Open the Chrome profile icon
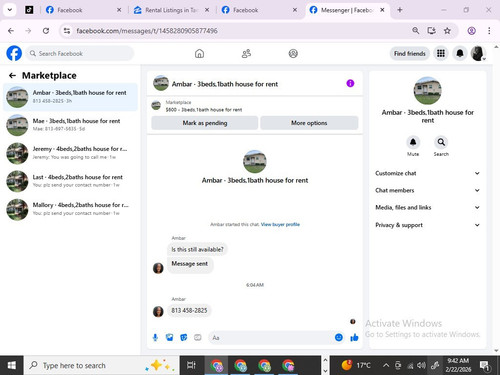Image resolution: width=500 pixels, height=375 pixels. (x=471, y=31)
